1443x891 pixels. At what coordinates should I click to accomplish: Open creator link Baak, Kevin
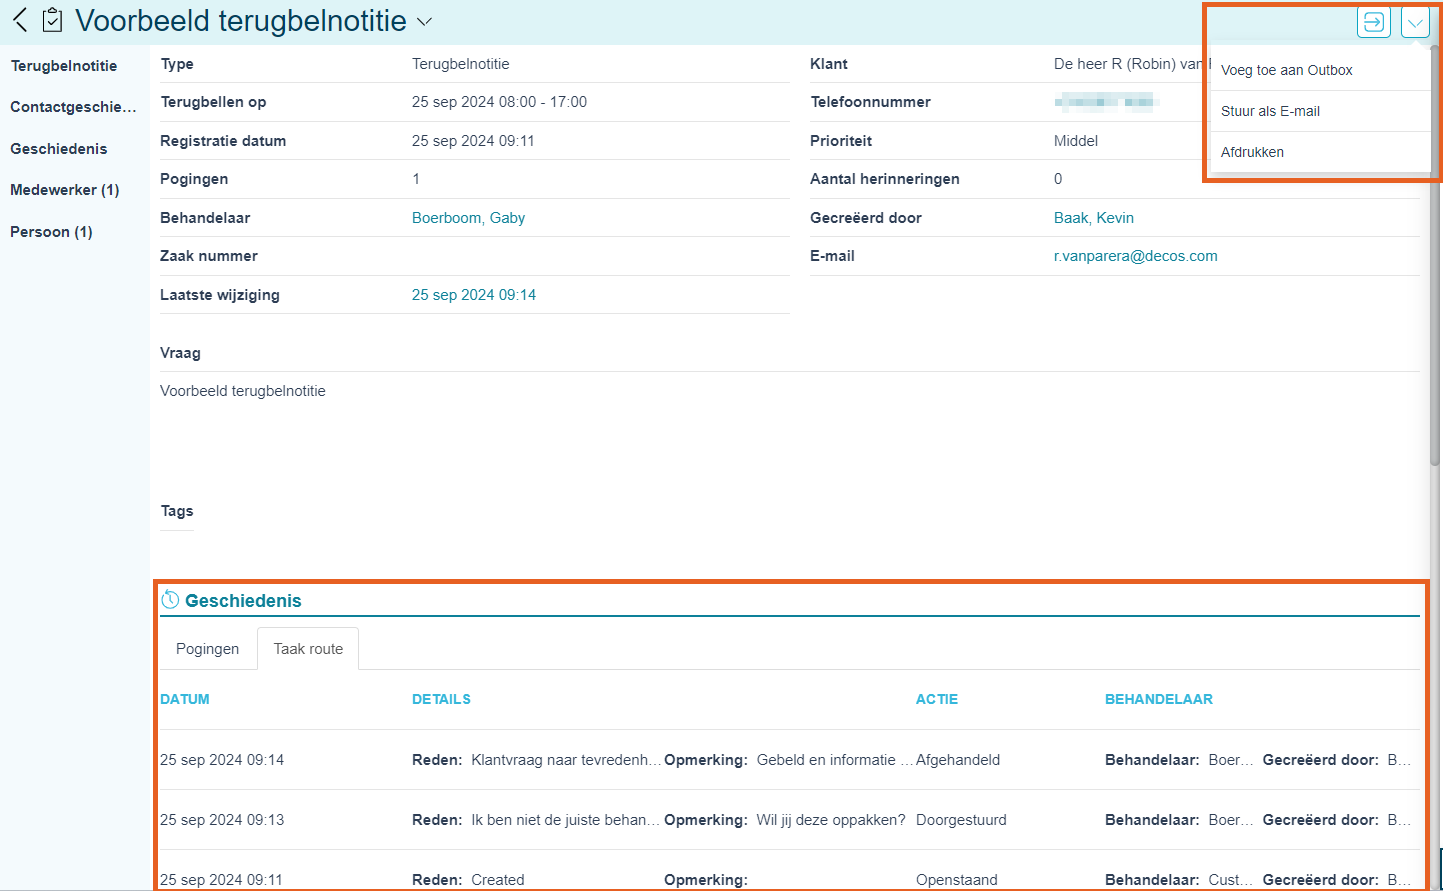[x=1093, y=218]
